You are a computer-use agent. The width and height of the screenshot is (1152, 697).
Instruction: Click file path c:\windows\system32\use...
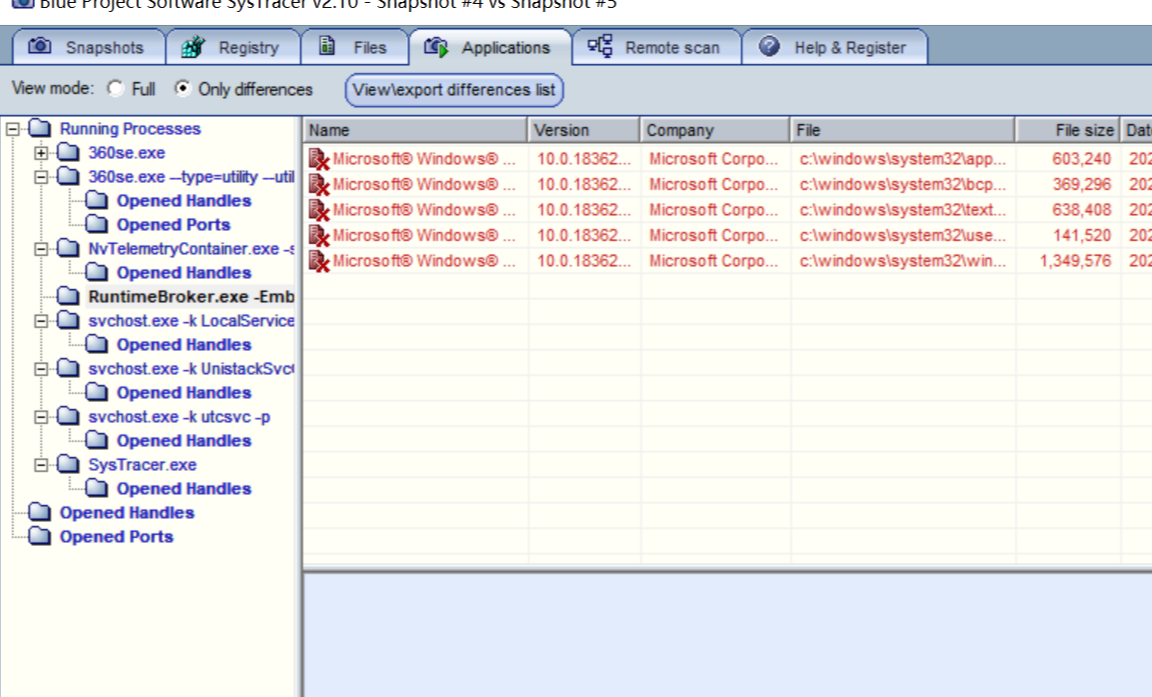[x=902, y=235]
